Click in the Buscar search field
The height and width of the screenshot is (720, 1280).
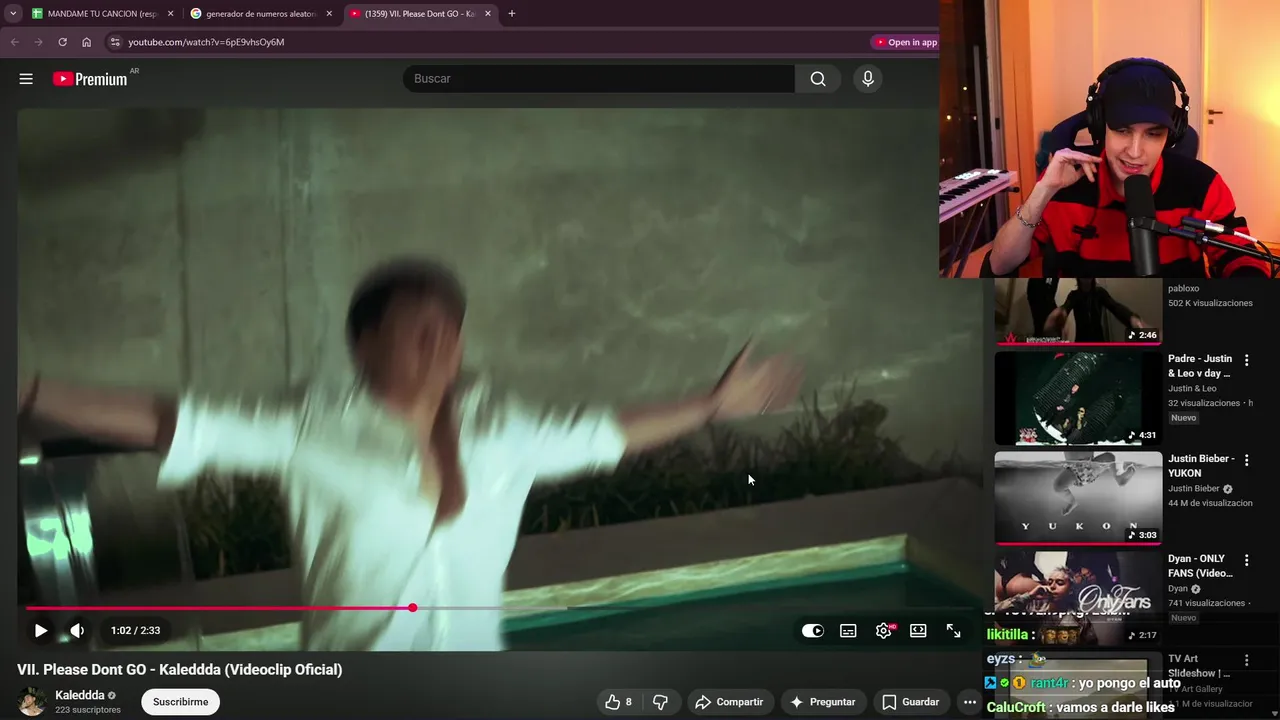tap(598, 79)
